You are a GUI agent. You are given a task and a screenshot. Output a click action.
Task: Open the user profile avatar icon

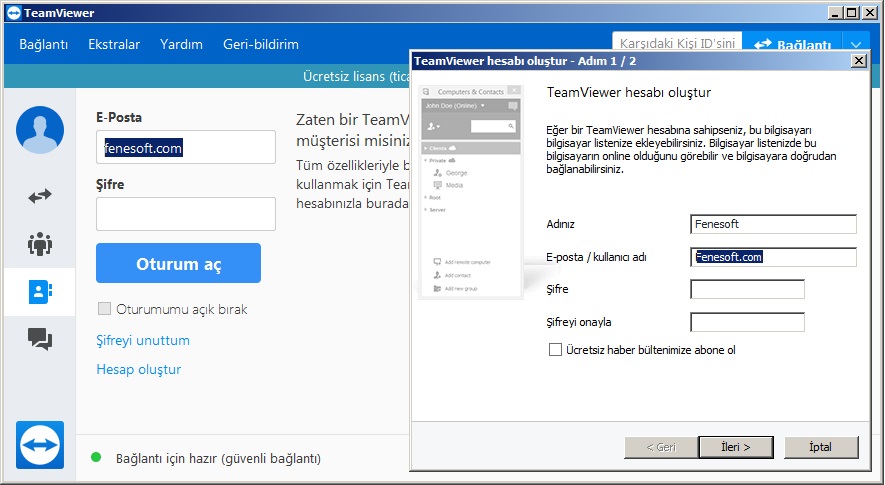tap(40, 130)
